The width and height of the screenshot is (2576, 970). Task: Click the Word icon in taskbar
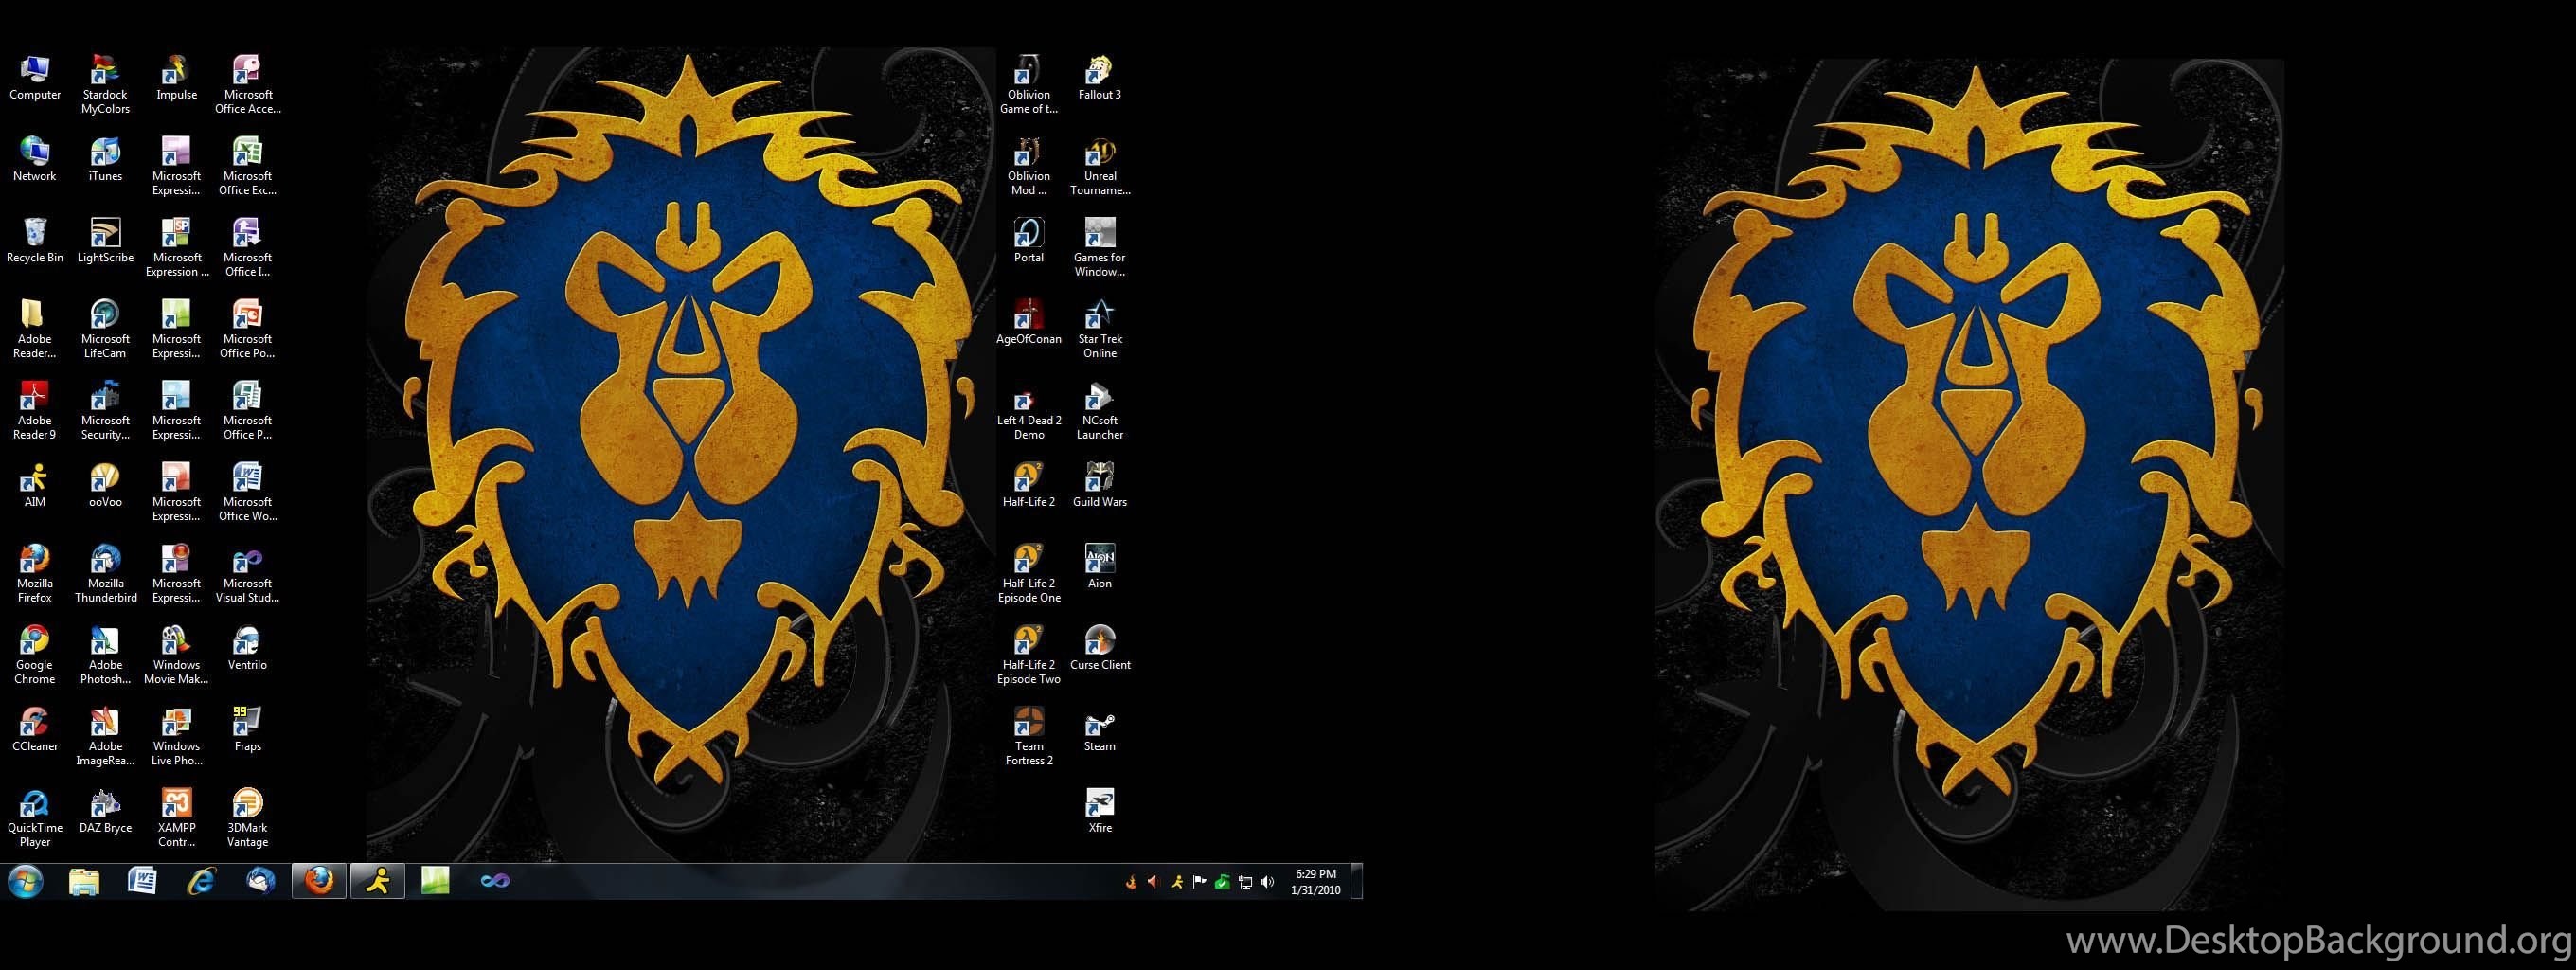[x=142, y=881]
